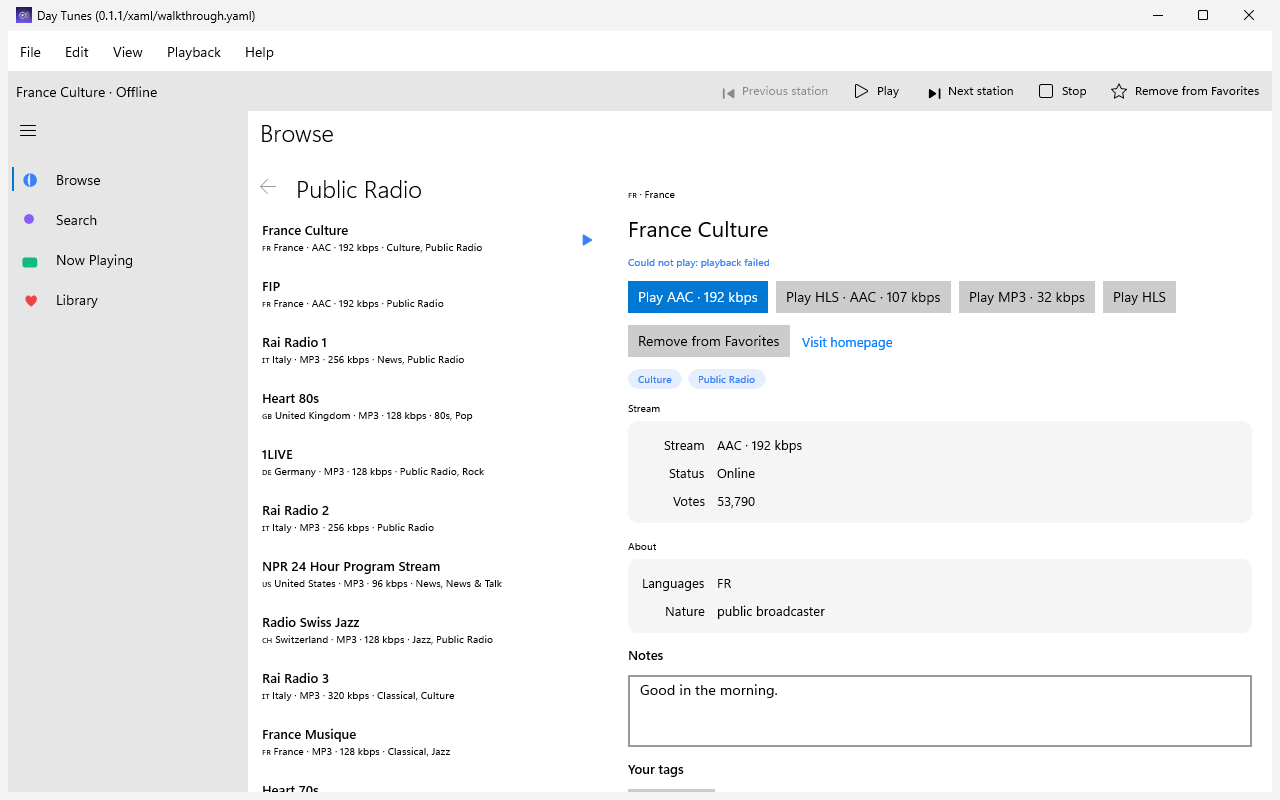The height and width of the screenshot is (800, 1280).
Task: Select the FIP station in the list
Action: point(427,294)
